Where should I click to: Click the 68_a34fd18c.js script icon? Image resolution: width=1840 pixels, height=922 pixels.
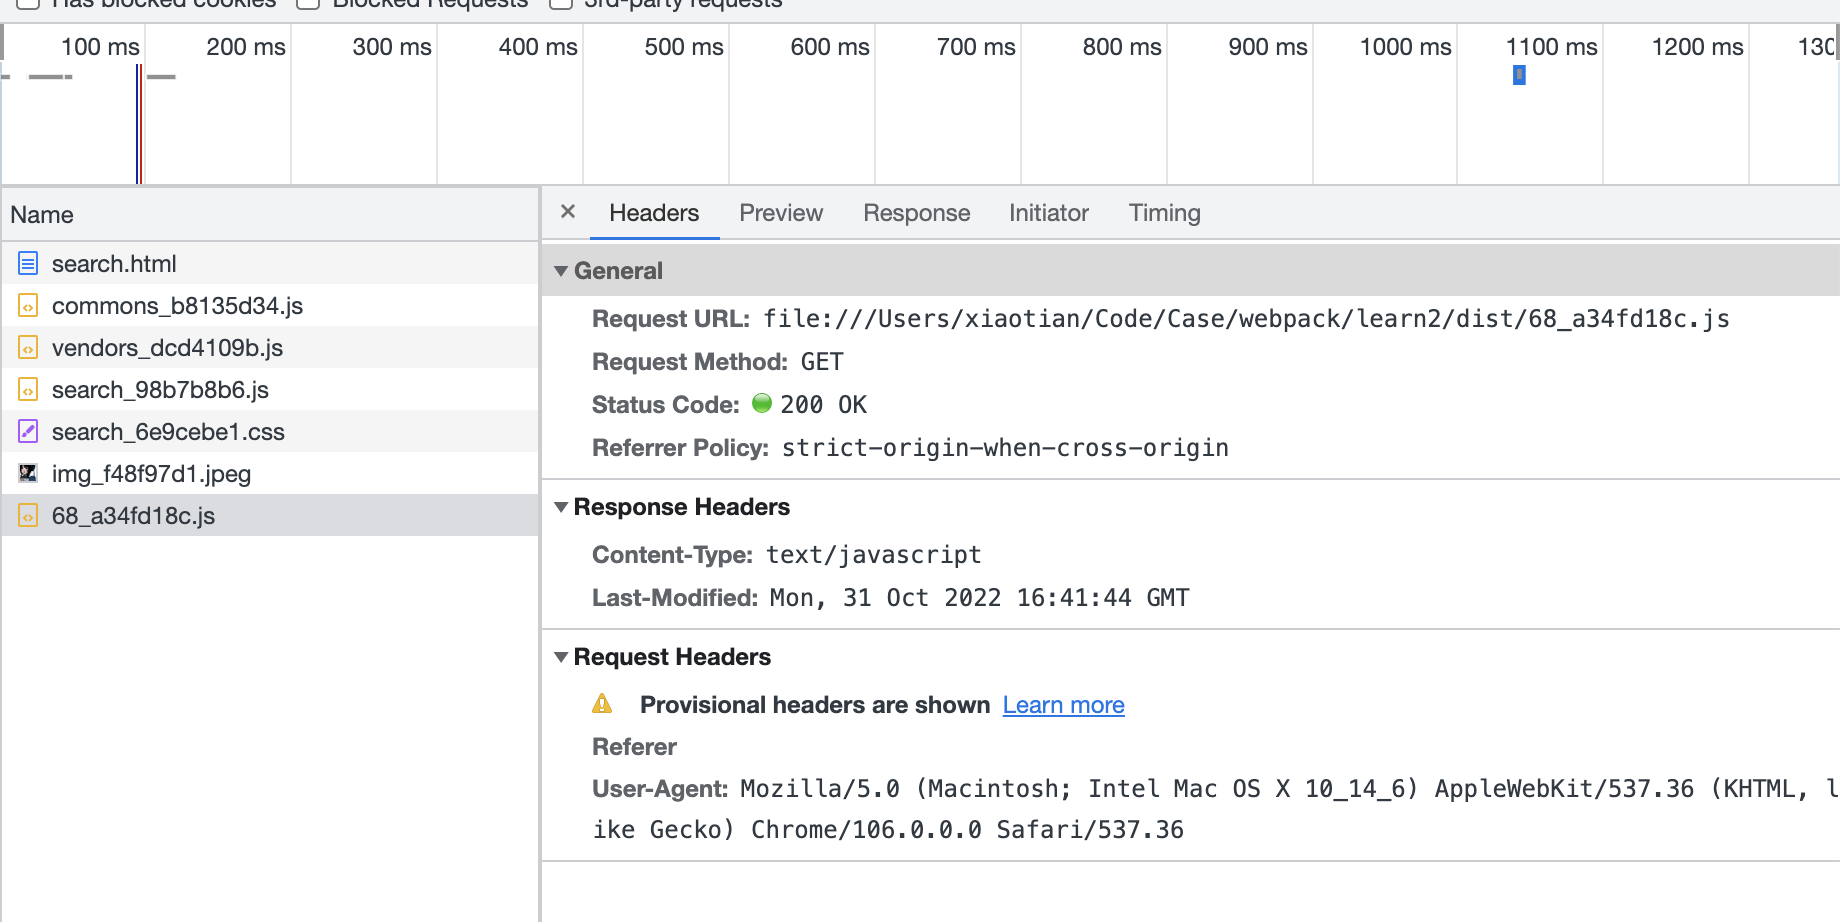pyautogui.click(x=28, y=516)
